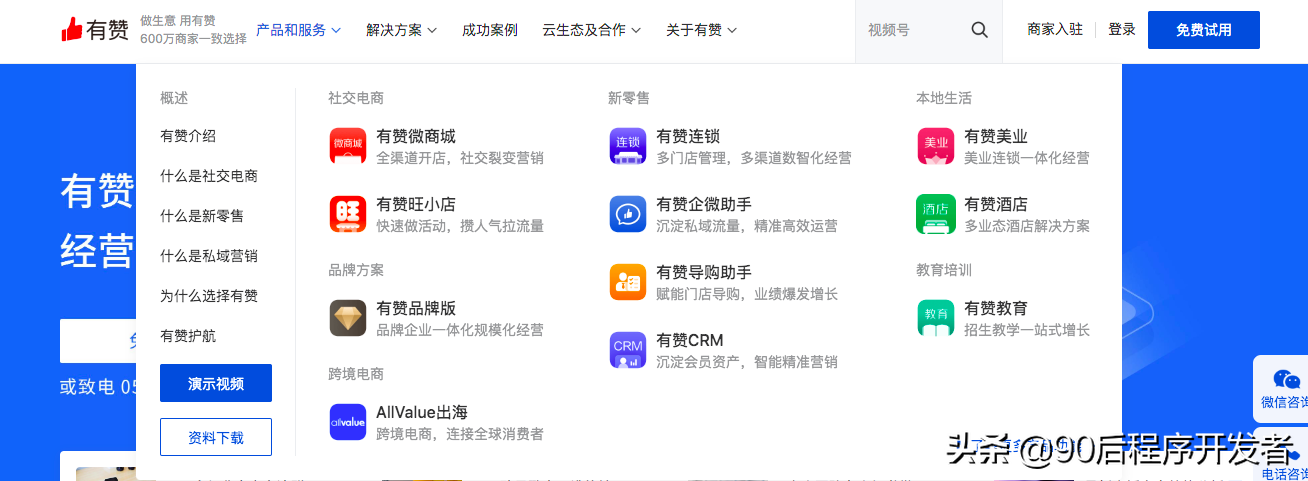Open 有赞企微助手 icon

(x=628, y=214)
